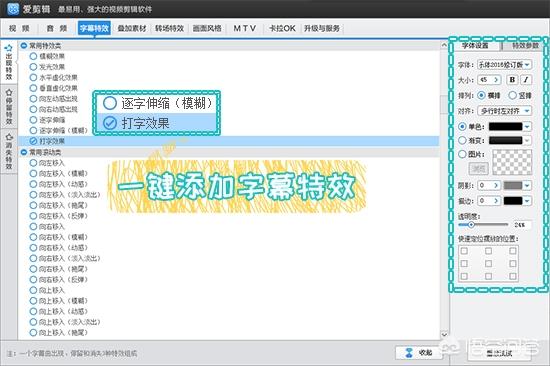Click the 浏览 browse button under 图片
This screenshot has width=550, height=366.
coord(478,169)
